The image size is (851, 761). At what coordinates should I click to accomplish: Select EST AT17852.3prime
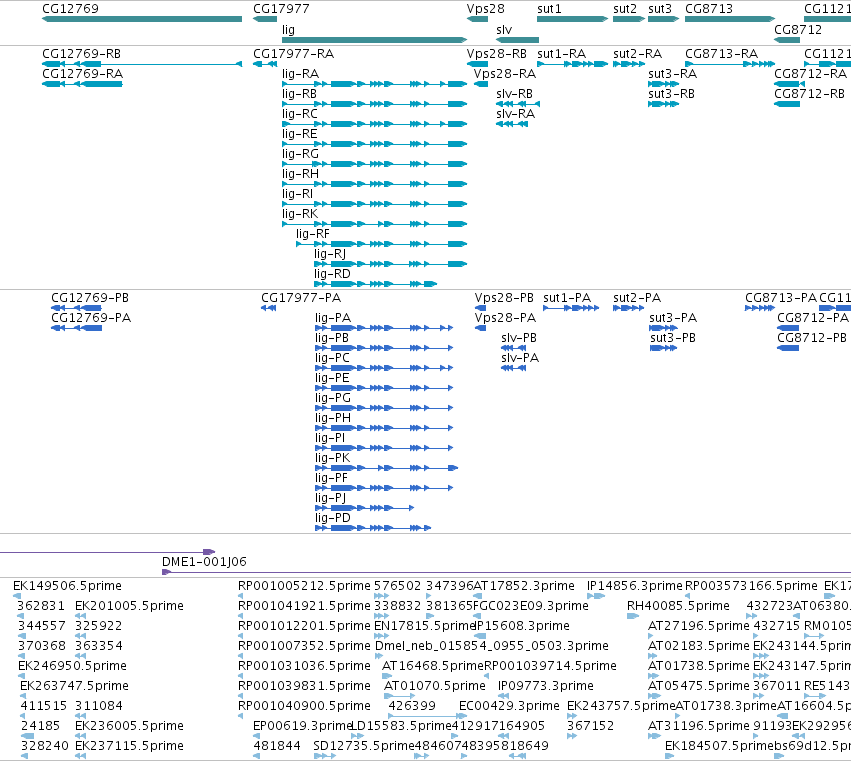click(524, 586)
